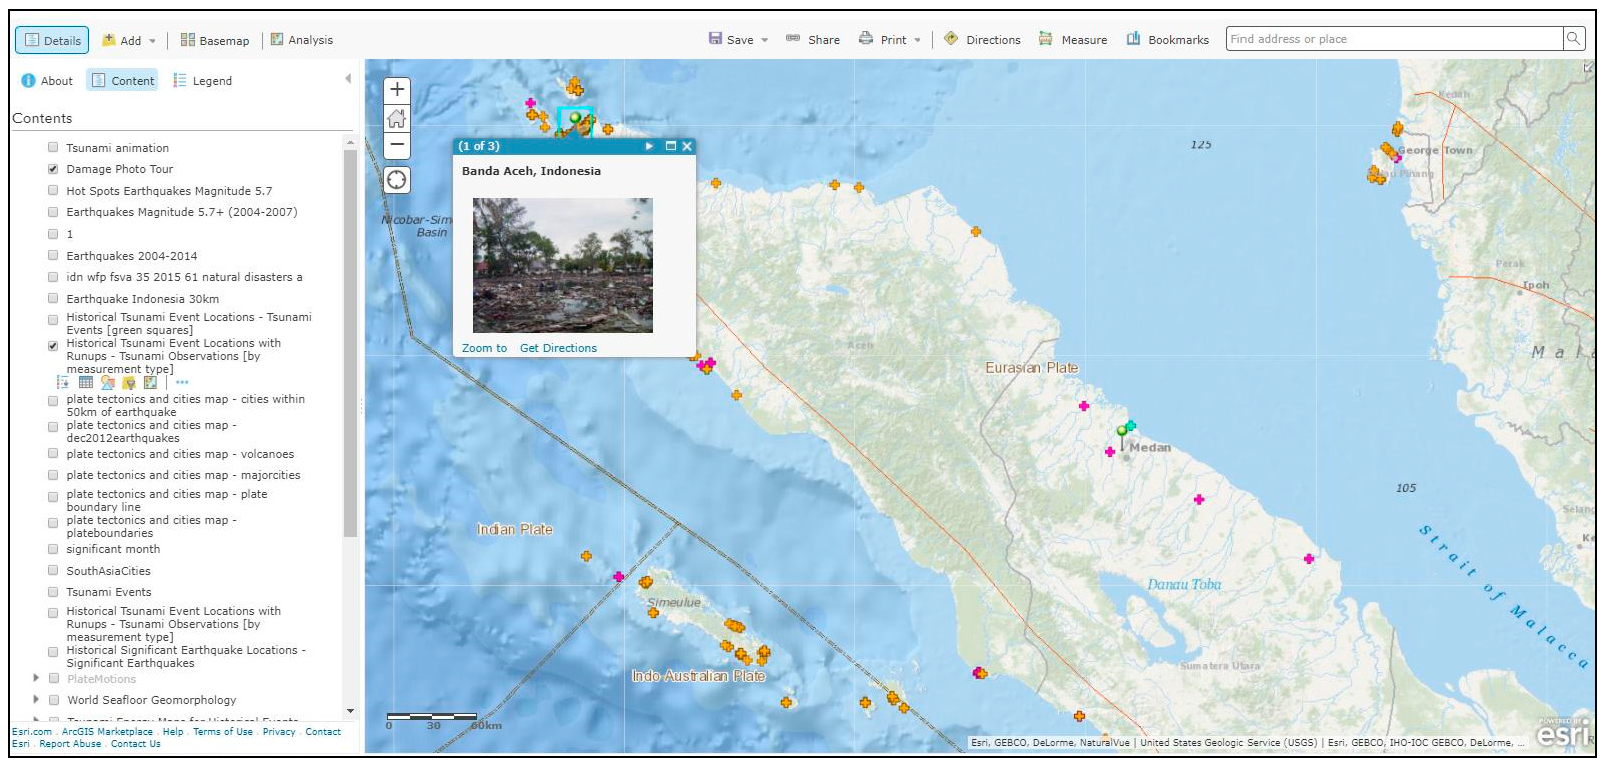Click the home default extent button

(x=397, y=118)
